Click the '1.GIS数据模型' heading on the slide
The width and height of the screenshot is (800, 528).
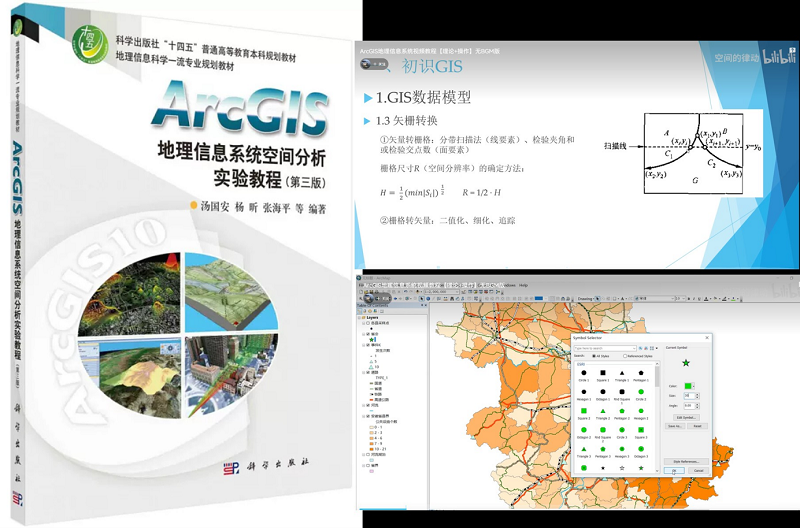423,97
